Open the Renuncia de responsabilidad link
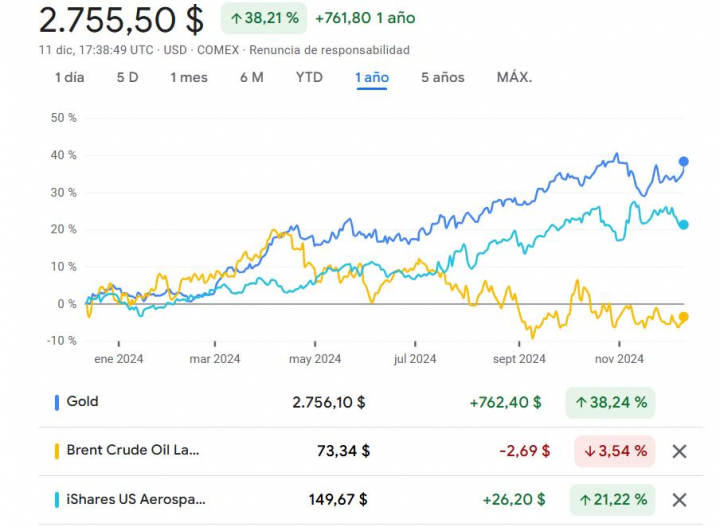Screen dimensions: 720x527 pos(329,50)
